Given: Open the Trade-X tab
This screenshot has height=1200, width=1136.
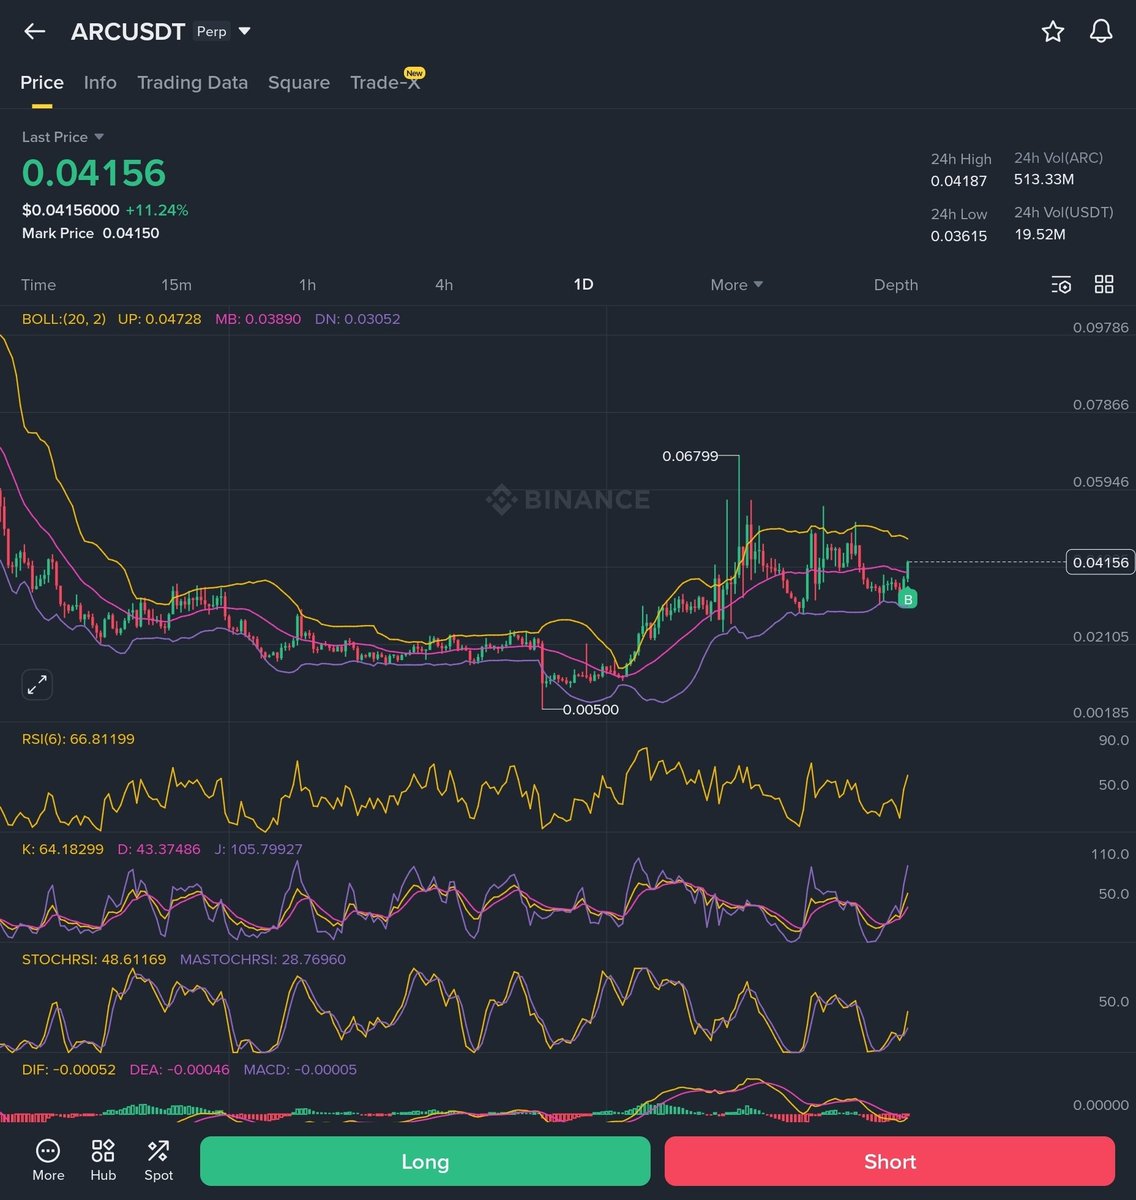Looking at the screenshot, I should (x=386, y=83).
